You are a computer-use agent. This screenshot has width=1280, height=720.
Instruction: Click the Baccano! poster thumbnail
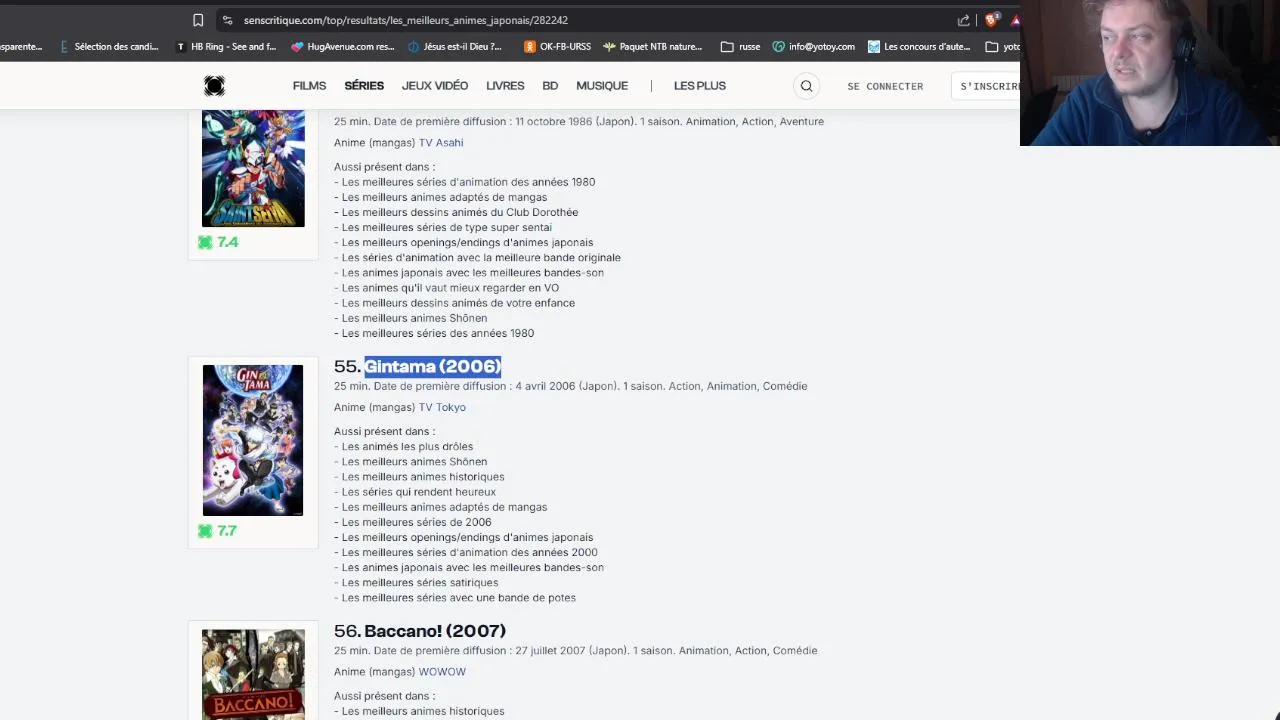click(253, 674)
